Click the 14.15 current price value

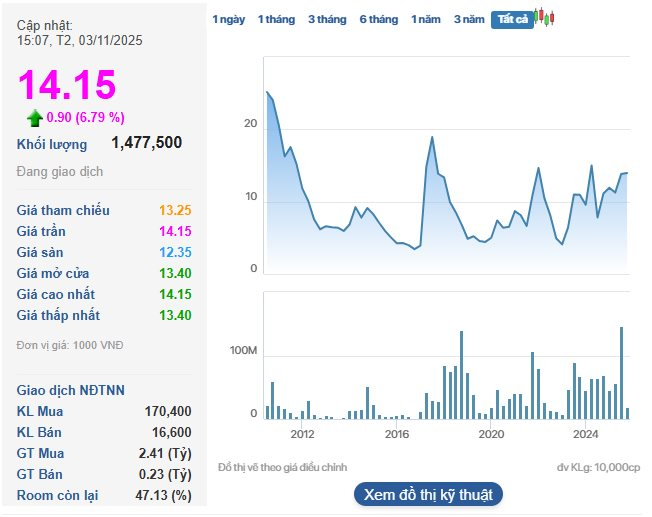pos(67,85)
